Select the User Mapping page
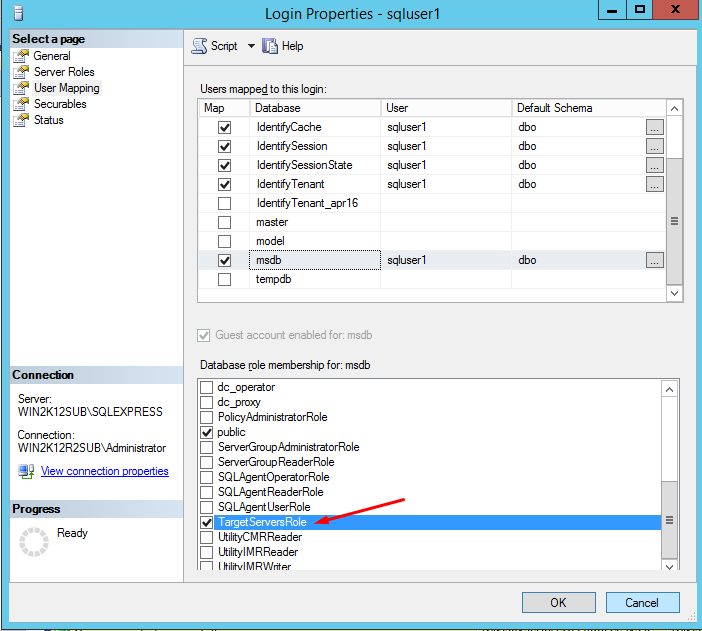Viewport: 702px width, 631px height. 66,88
